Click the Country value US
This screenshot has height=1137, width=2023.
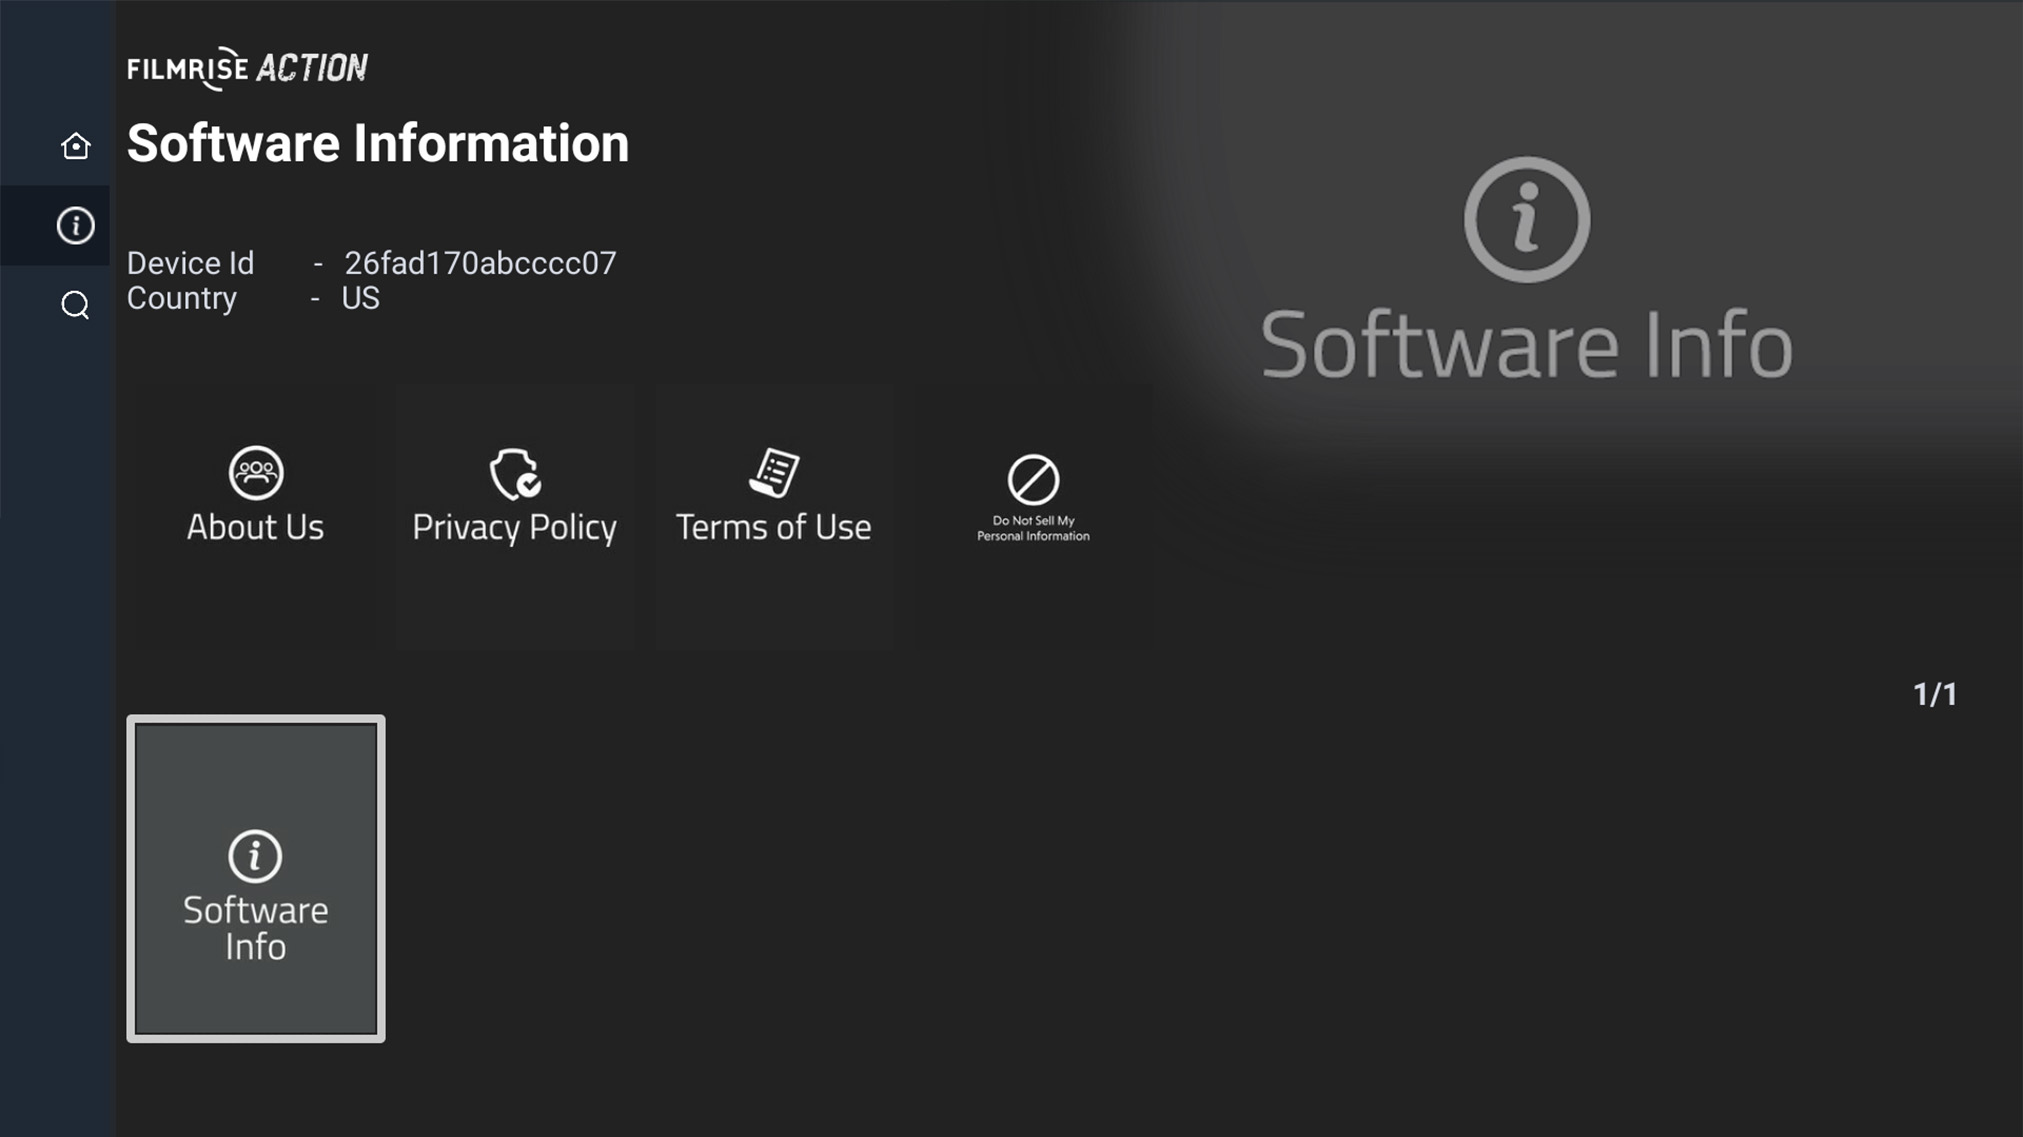360,298
